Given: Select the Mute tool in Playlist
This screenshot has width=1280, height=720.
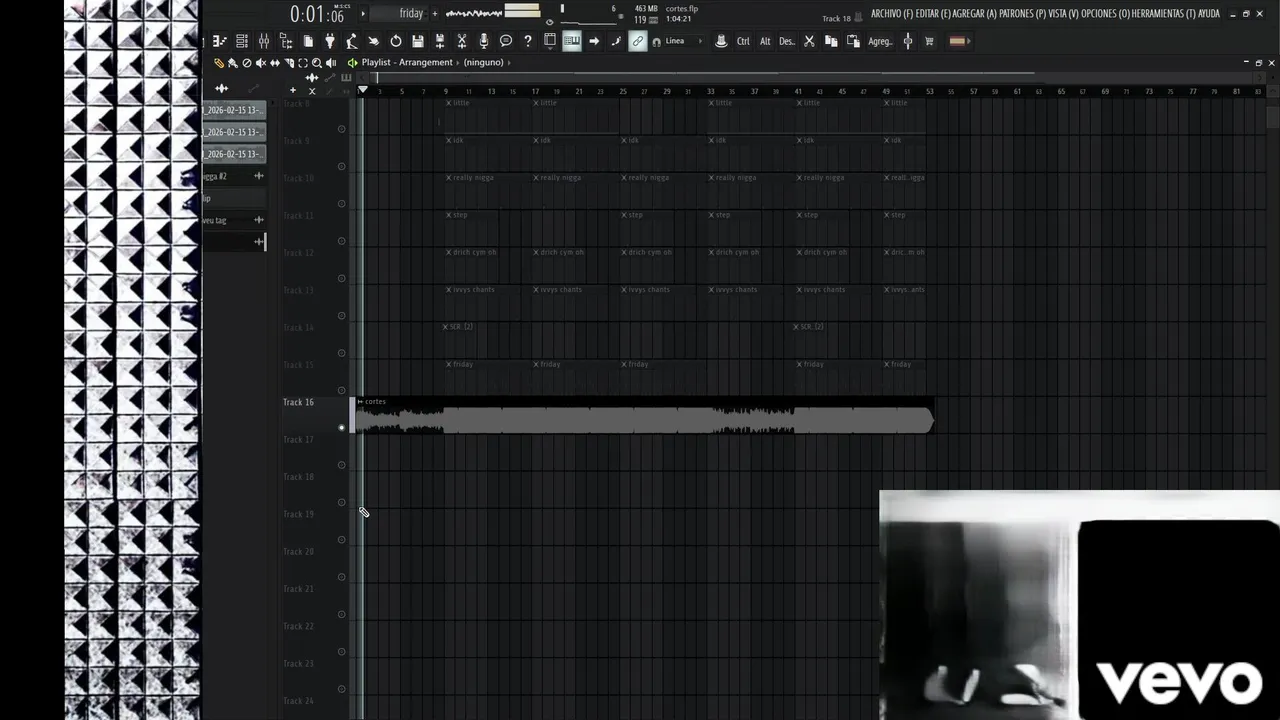Looking at the screenshot, I should (x=260, y=63).
